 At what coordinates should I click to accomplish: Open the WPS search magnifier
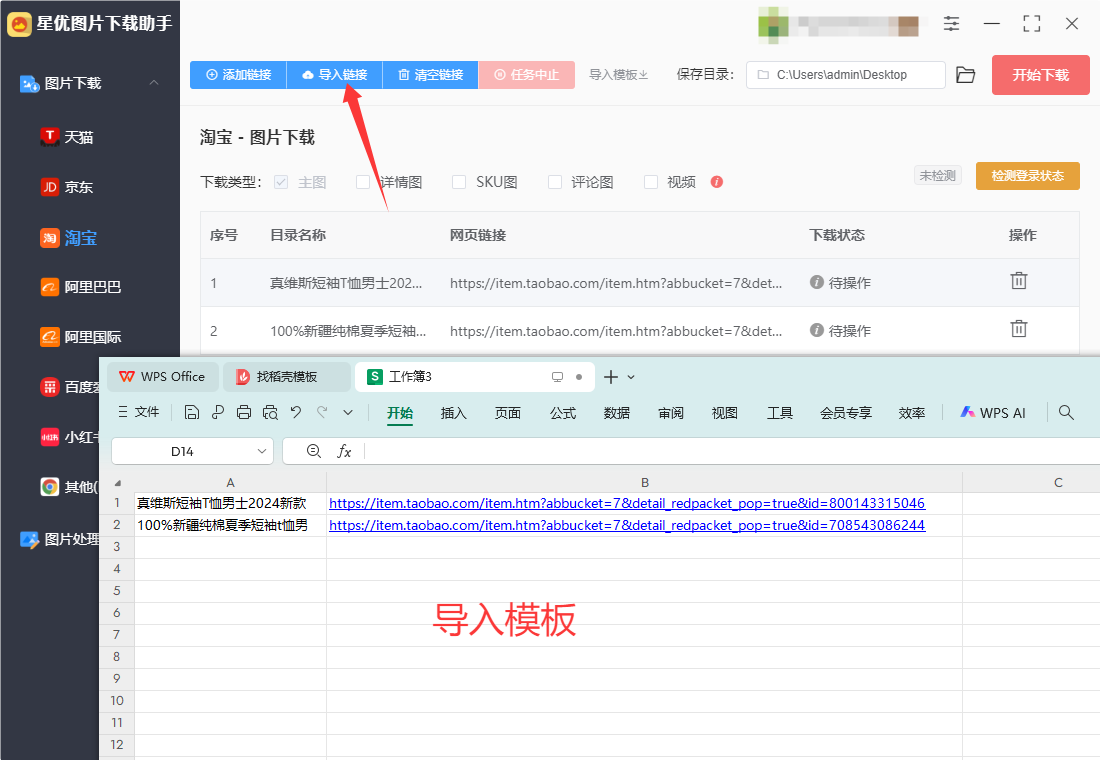1066,413
